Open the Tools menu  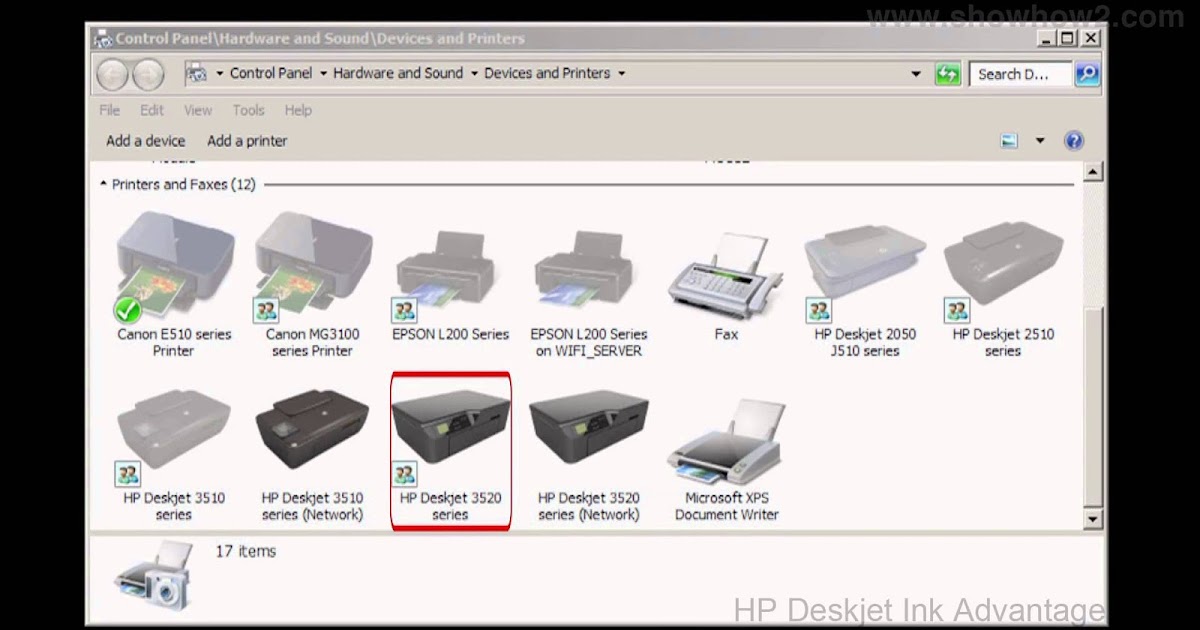click(248, 110)
